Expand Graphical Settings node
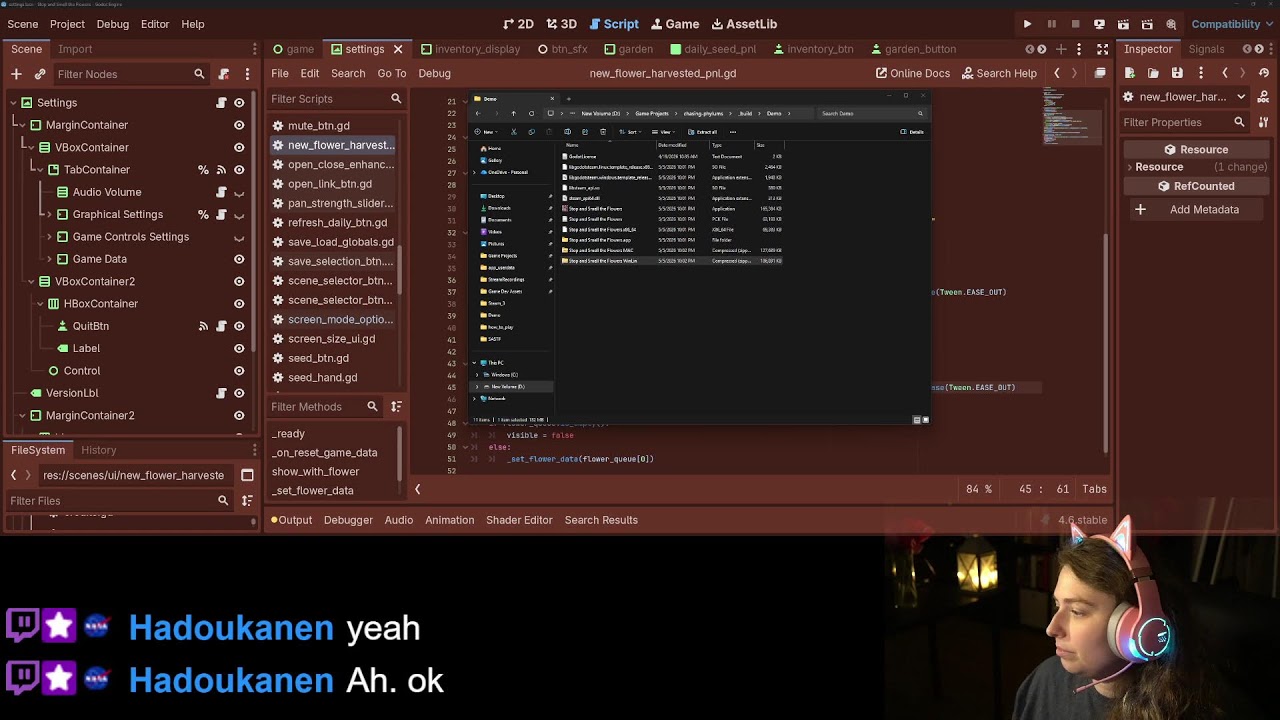Viewport: 1280px width, 720px height. pyautogui.click(x=49, y=214)
